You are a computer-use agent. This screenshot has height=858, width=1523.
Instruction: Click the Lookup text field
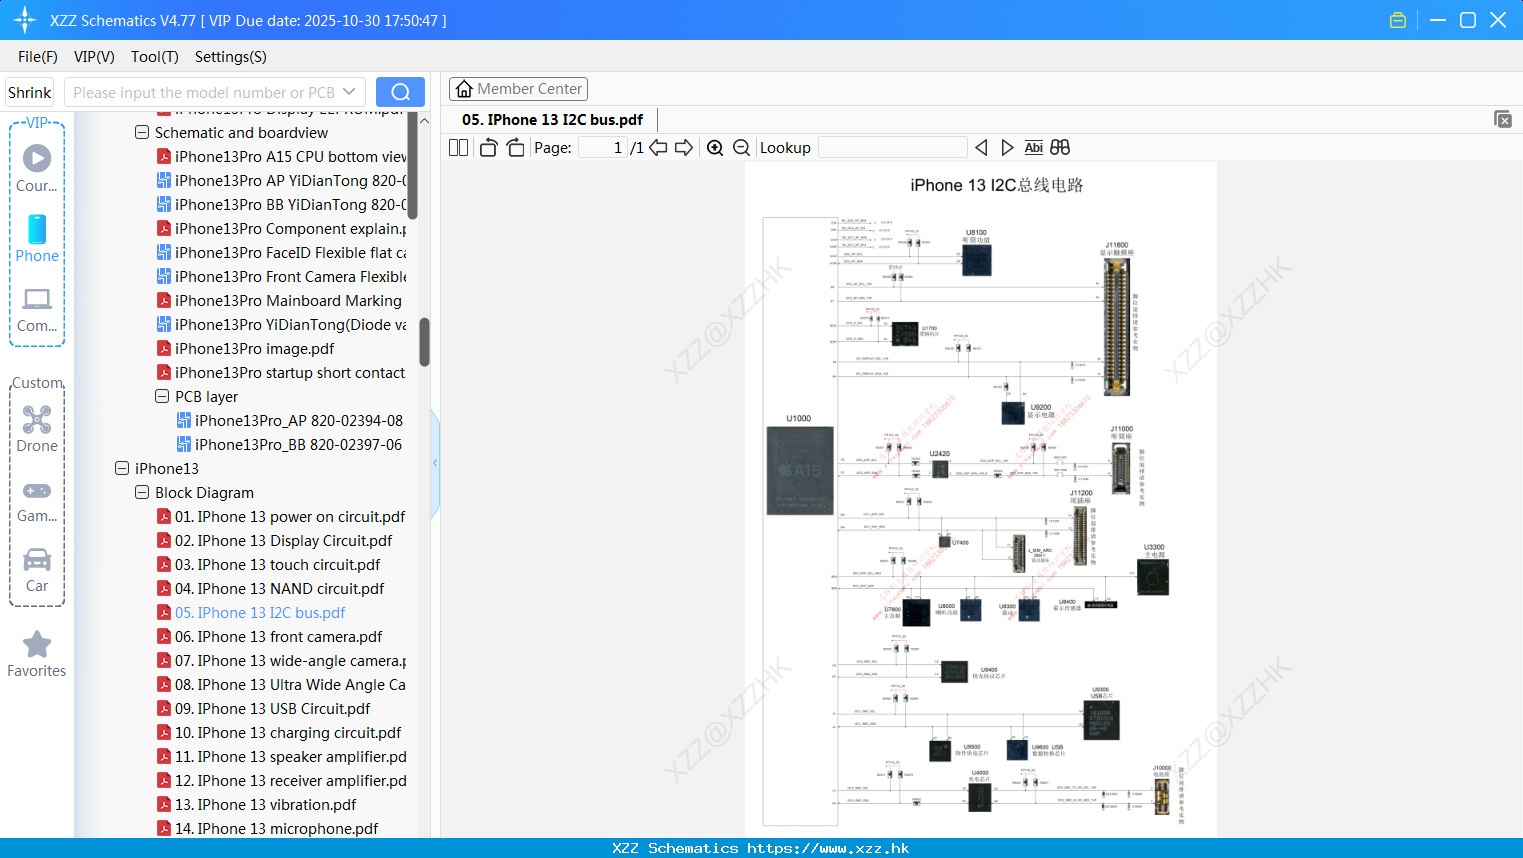coord(892,147)
